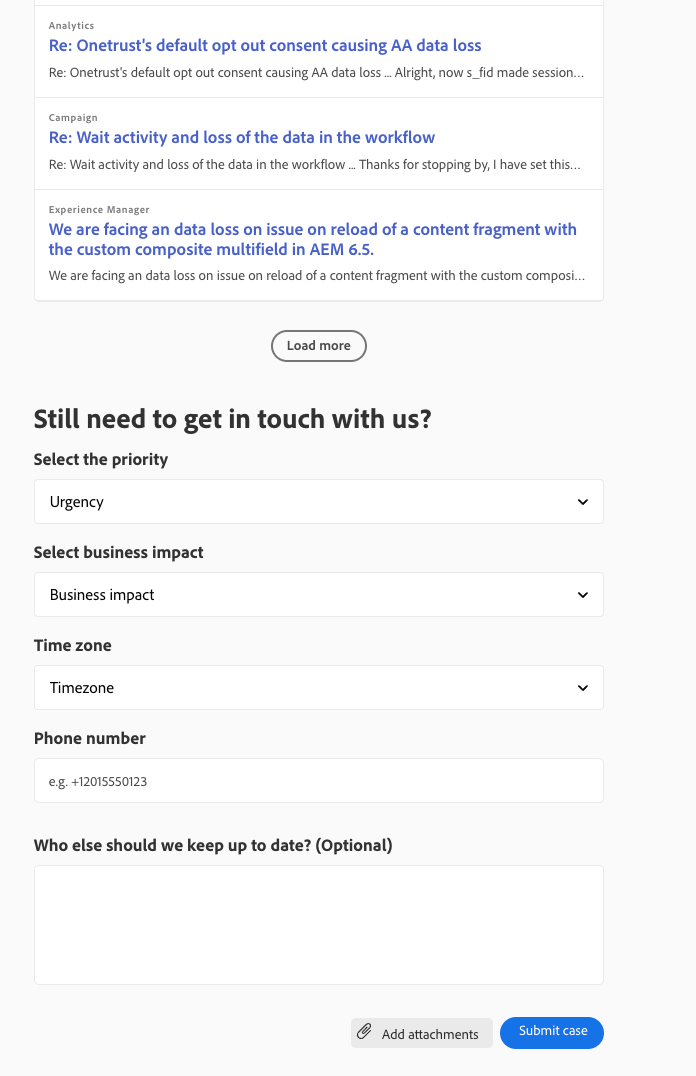The height and width of the screenshot is (1076, 696).
Task: Click the Campaign category label
Action: coord(73,117)
